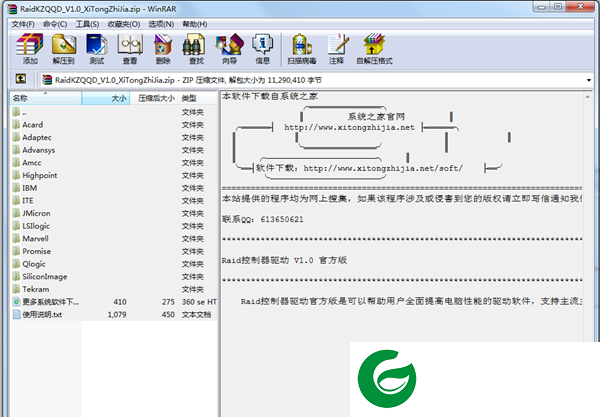600x417 pixels.
Task: Open the View (查看) toolbar icon
Action: pos(130,49)
